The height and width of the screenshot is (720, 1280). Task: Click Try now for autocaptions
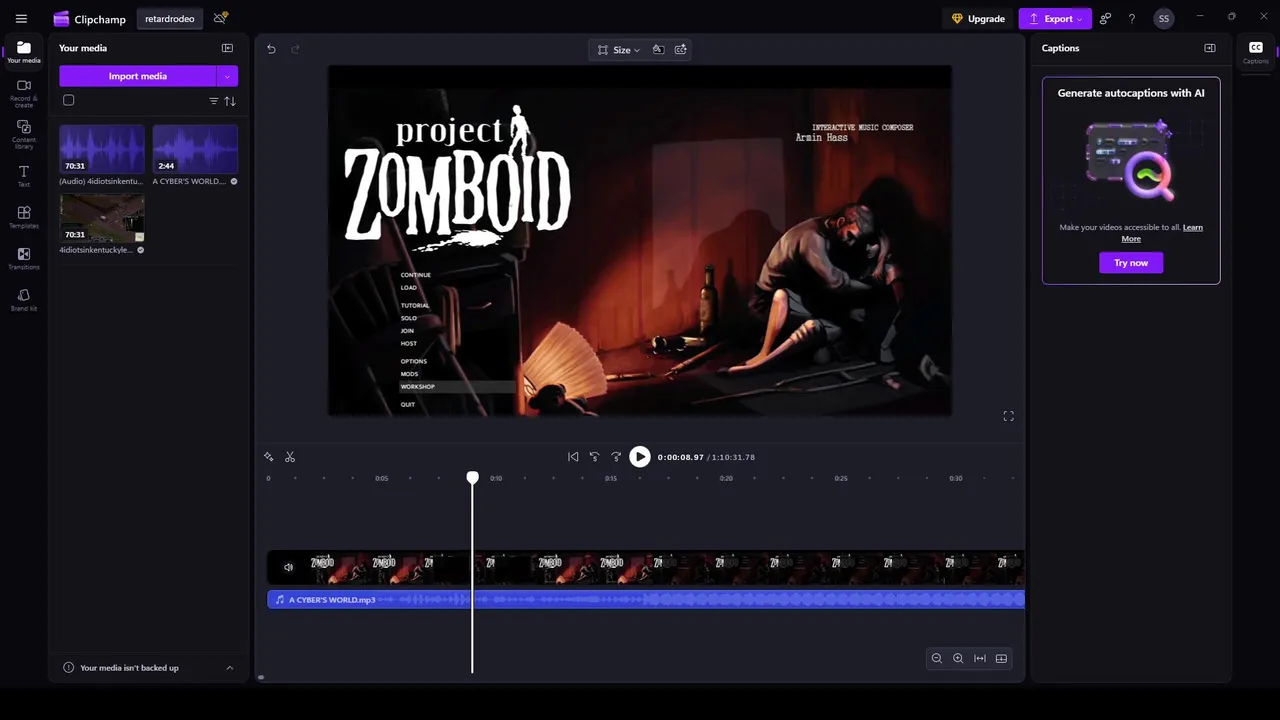[1131, 263]
